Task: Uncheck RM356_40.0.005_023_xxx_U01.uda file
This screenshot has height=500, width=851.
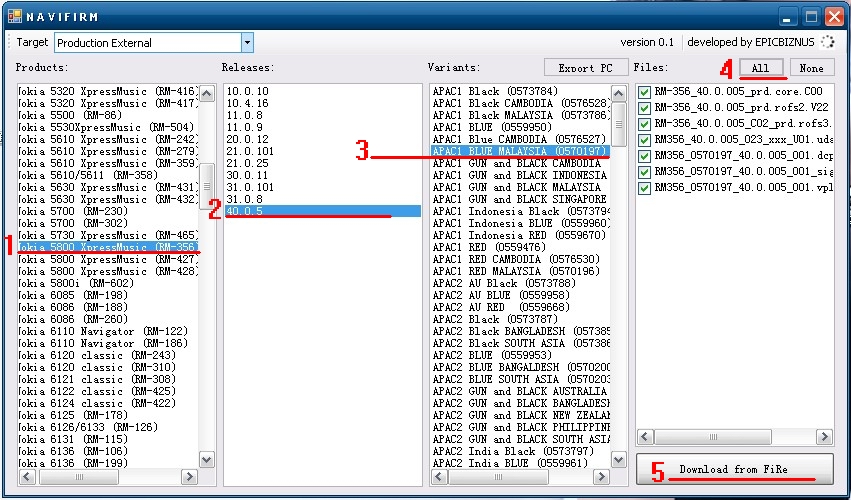Action: click(644, 140)
